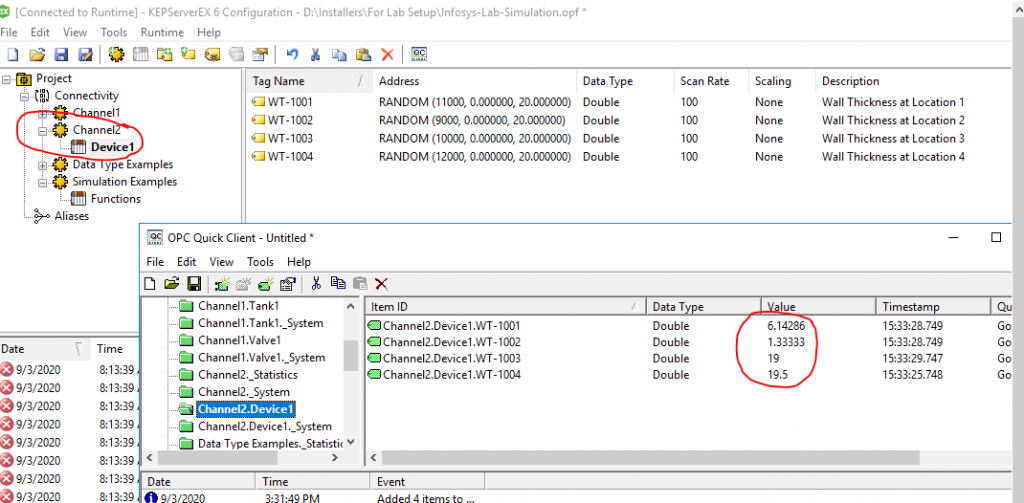Launch Quick Client from KEPServerEX toolbar
1024x503 pixels.
pos(419,55)
